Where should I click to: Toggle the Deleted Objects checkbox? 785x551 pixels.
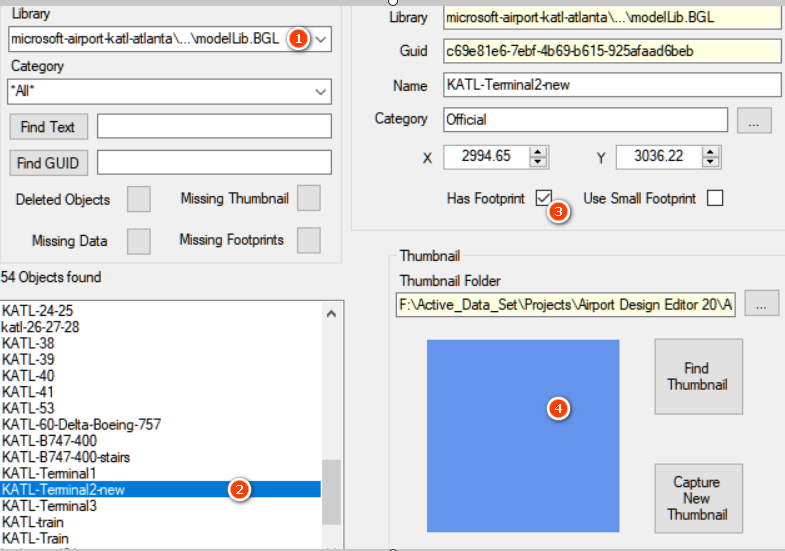pyautogui.click(x=139, y=199)
